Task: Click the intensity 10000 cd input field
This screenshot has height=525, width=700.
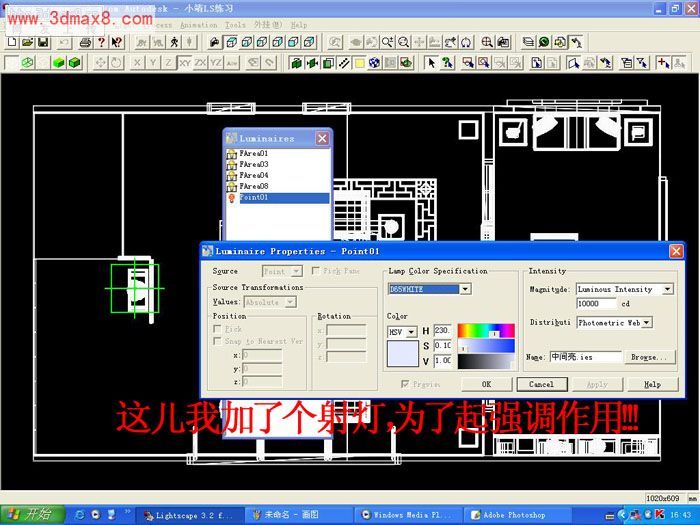Action: [597, 304]
